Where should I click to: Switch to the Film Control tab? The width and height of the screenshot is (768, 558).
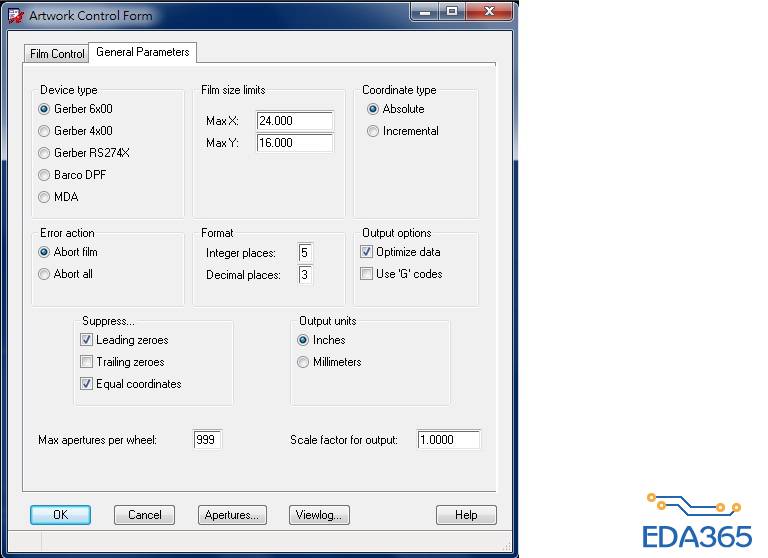coord(57,53)
